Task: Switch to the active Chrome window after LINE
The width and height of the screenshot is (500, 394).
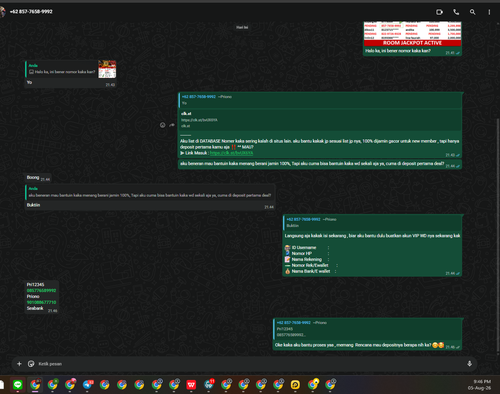Action: (x=35, y=385)
